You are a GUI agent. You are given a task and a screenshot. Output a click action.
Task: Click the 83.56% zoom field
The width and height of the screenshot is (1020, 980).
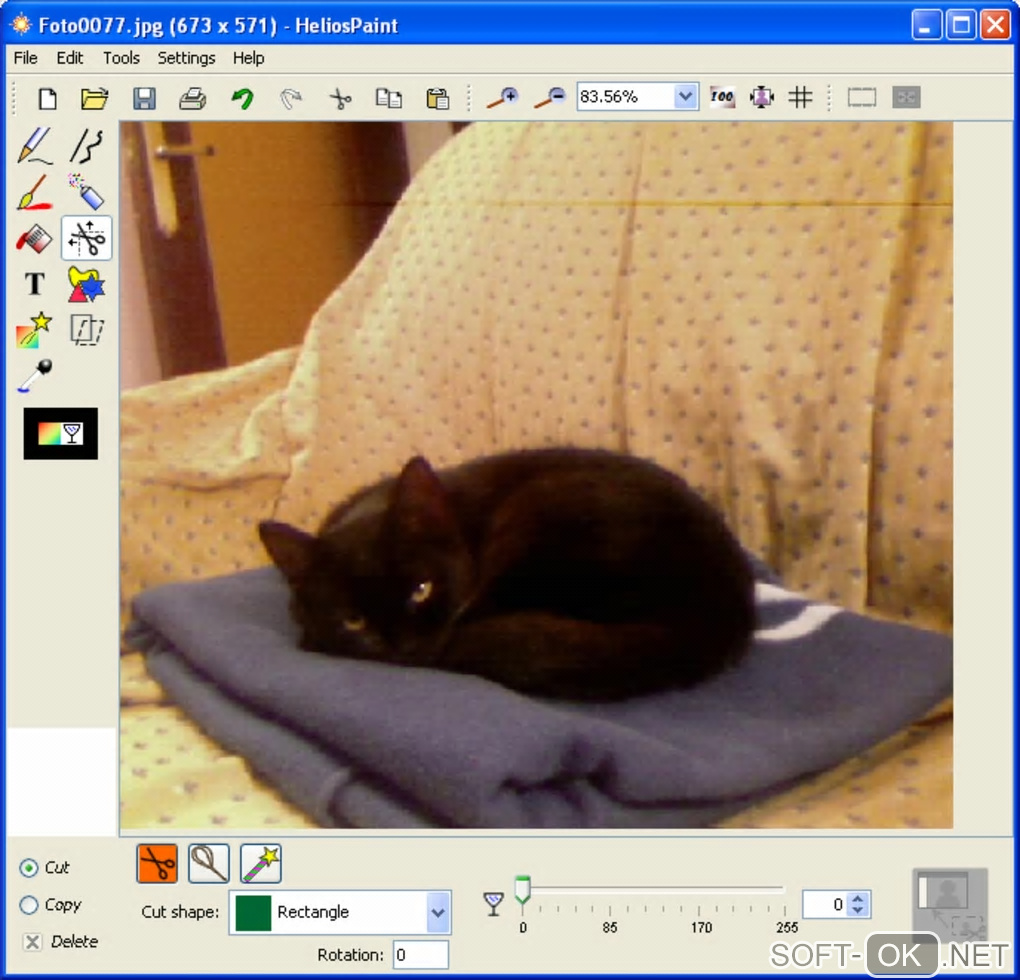624,97
